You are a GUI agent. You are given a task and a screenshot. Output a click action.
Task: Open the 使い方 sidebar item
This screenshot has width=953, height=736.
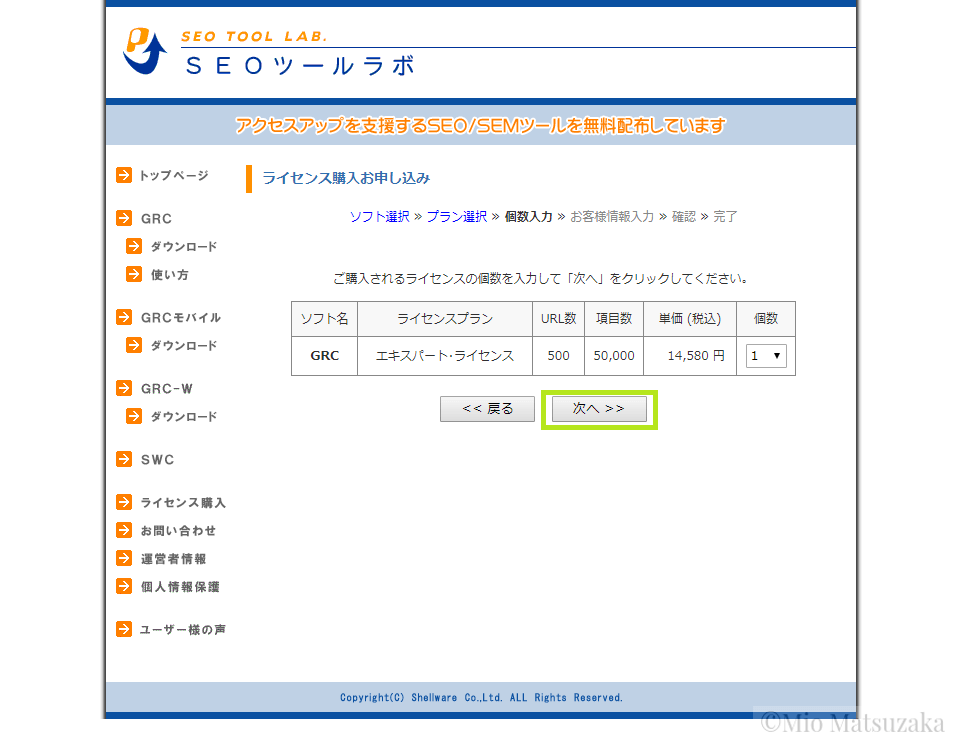(x=170, y=275)
